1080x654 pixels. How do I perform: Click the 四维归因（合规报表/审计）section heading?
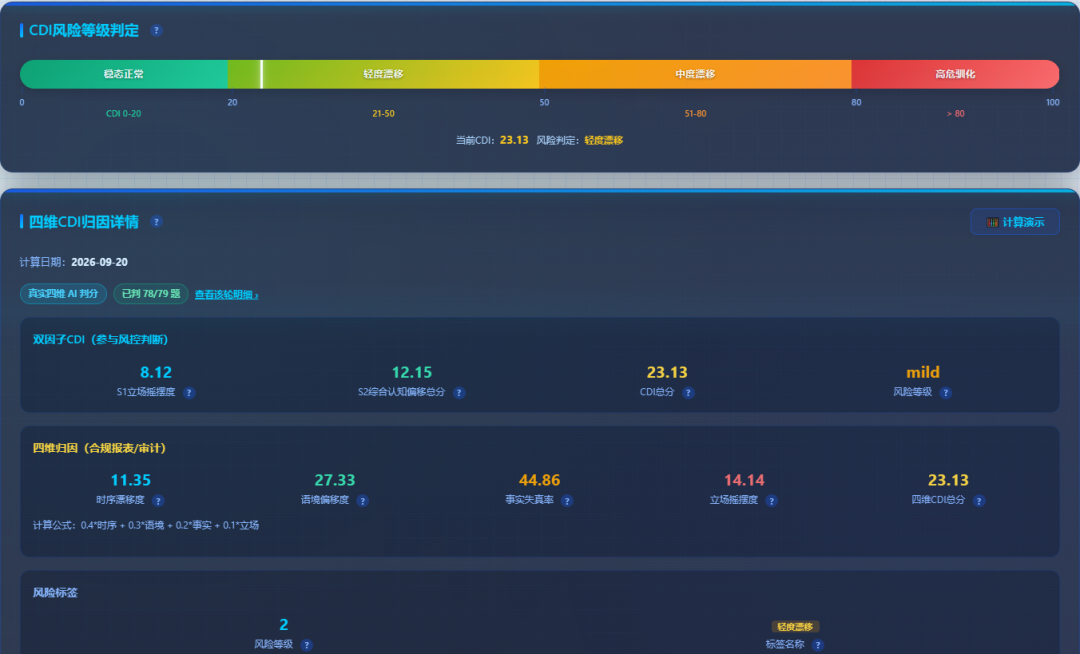point(99,448)
